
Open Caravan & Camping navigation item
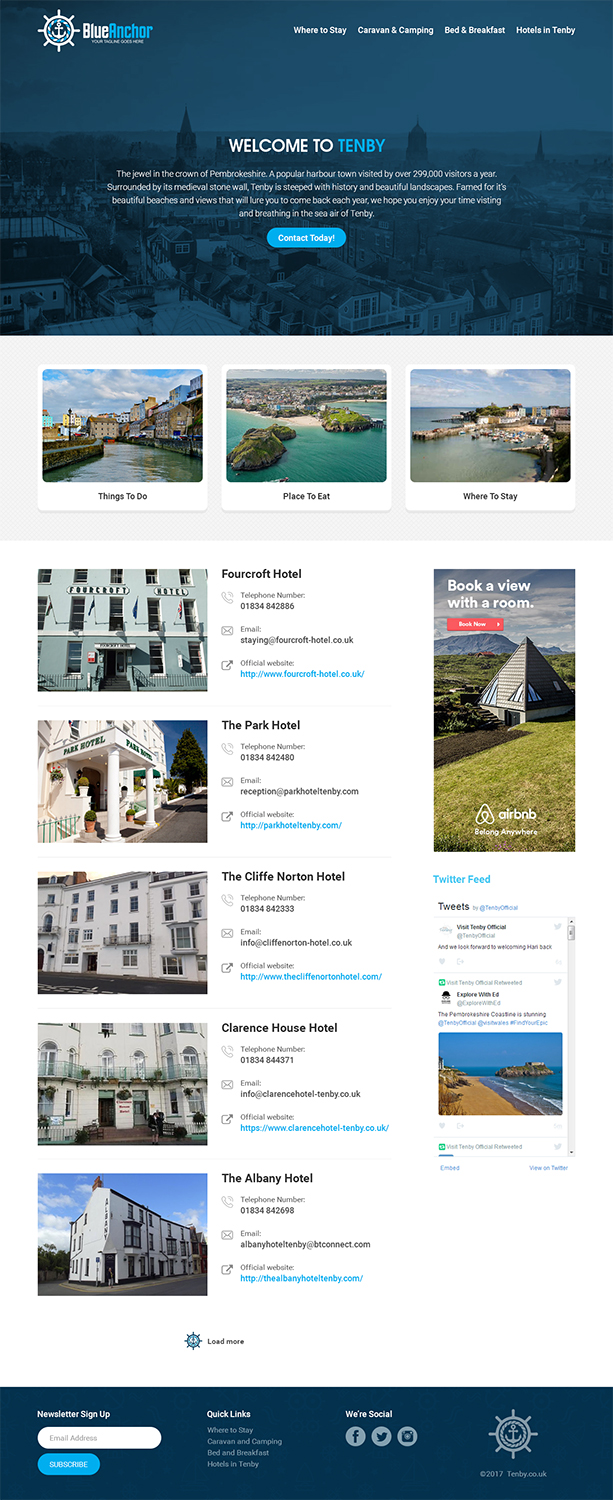[x=396, y=30]
